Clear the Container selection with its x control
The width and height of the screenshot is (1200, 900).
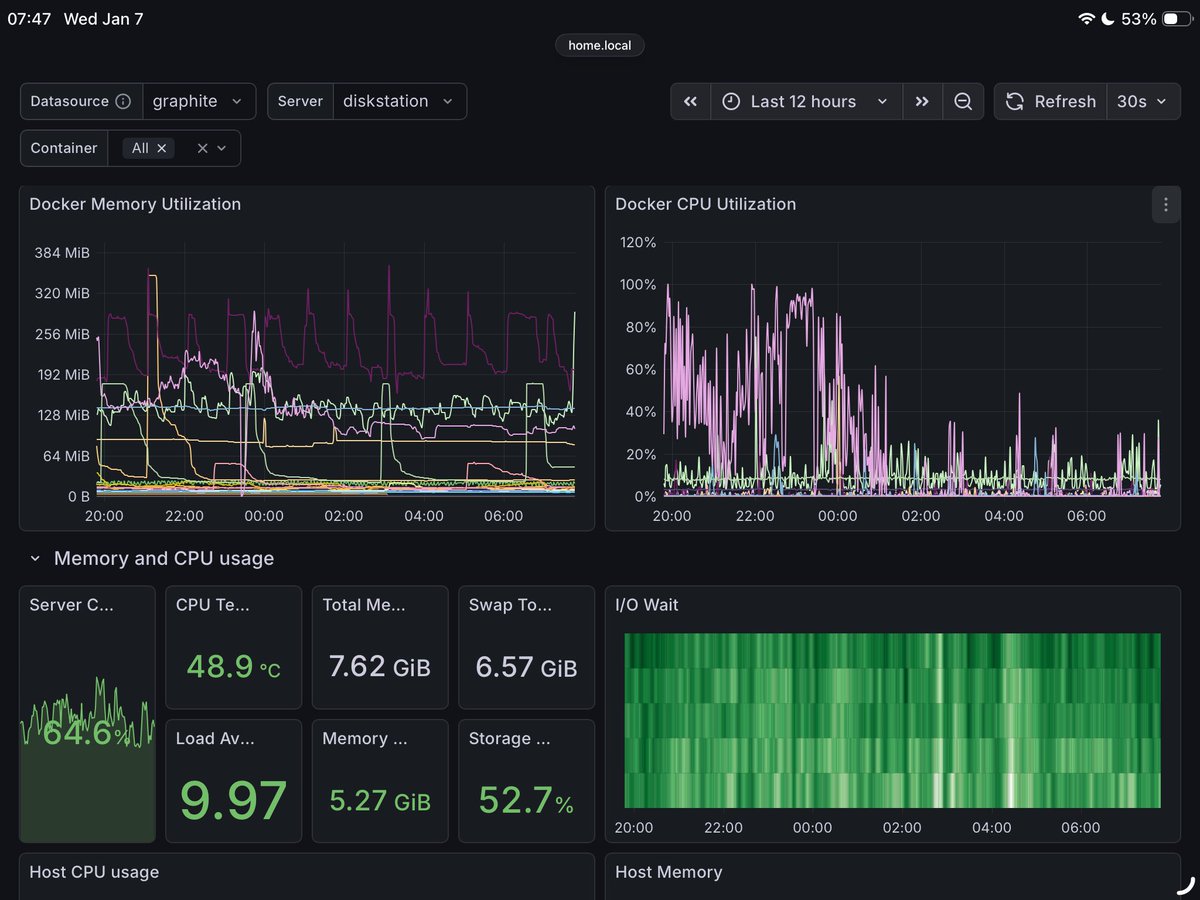click(x=201, y=148)
